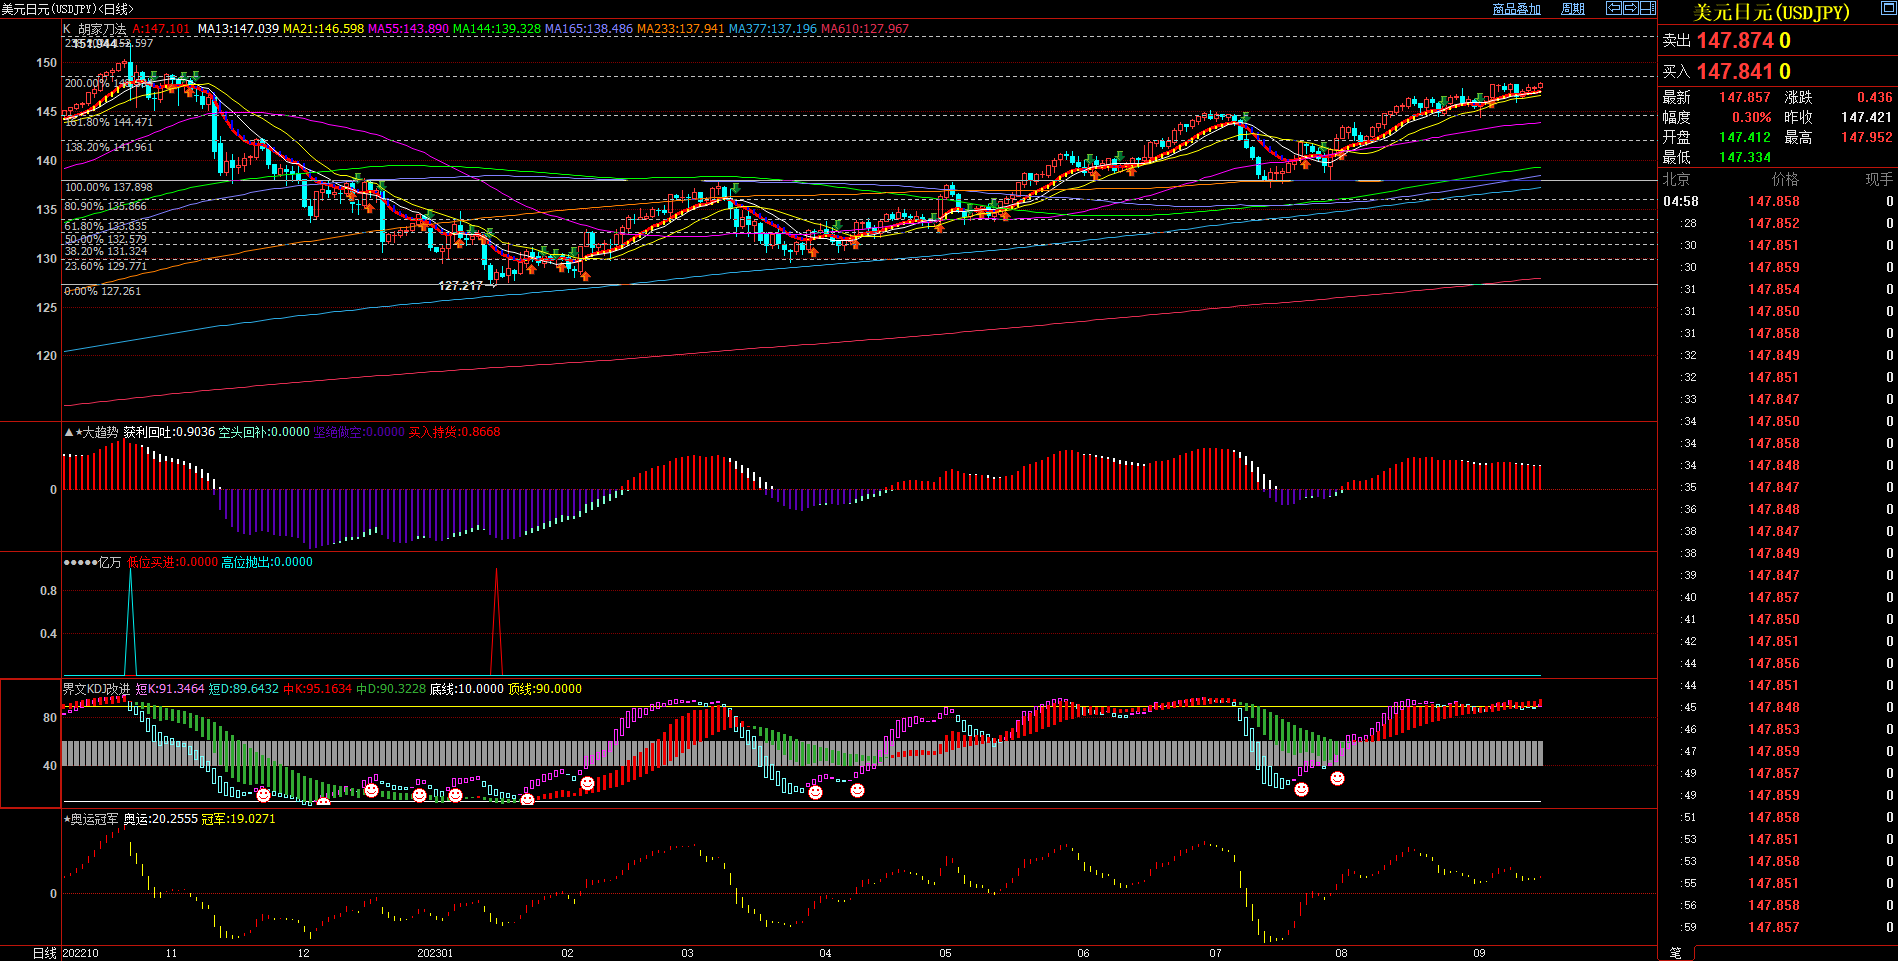Click the dots icon before 亿万 indicator

(80, 562)
